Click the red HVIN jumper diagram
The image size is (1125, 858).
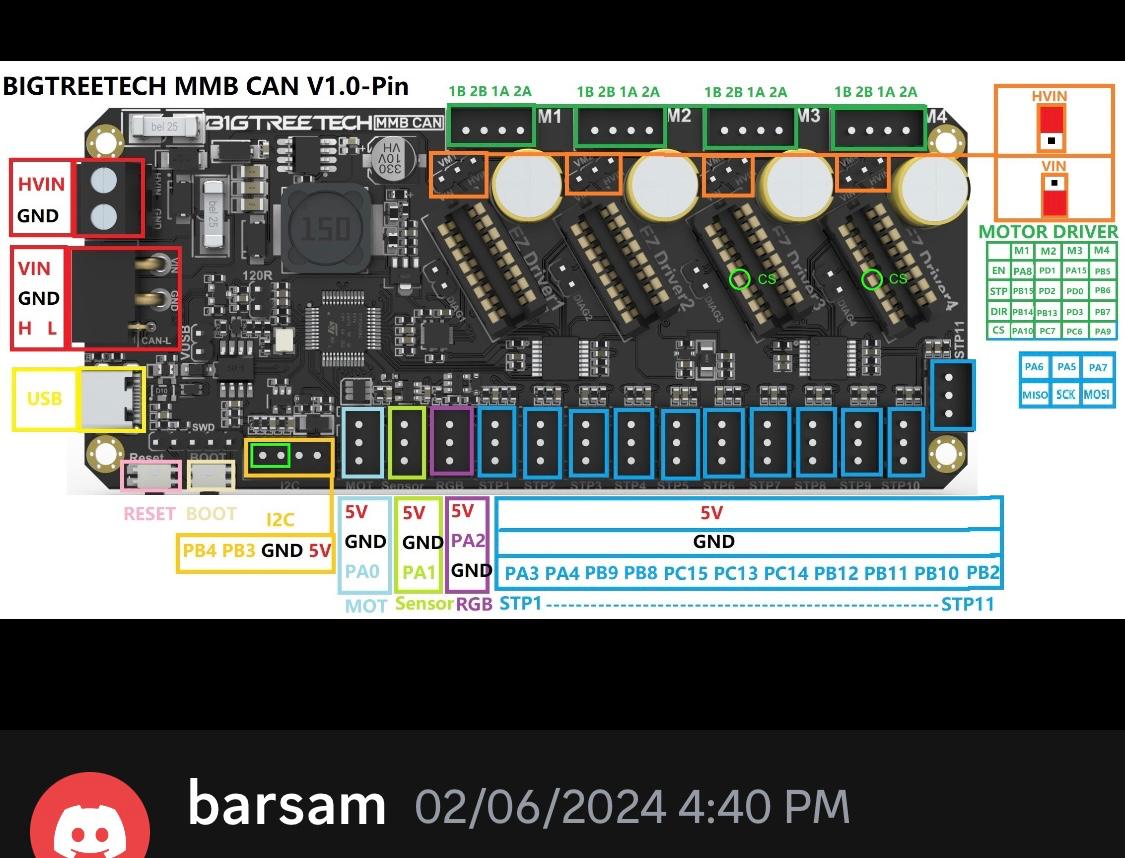(1051, 128)
